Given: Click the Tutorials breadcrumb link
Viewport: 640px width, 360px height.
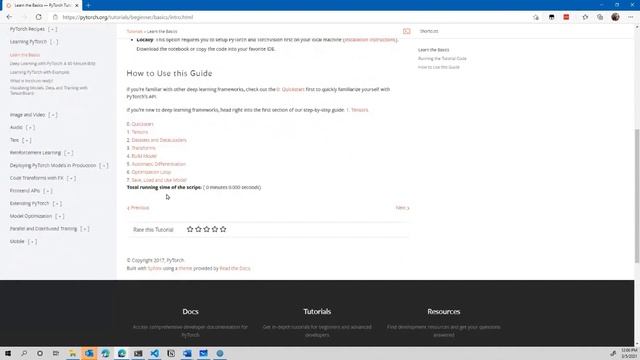Looking at the screenshot, I should (x=134, y=31).
